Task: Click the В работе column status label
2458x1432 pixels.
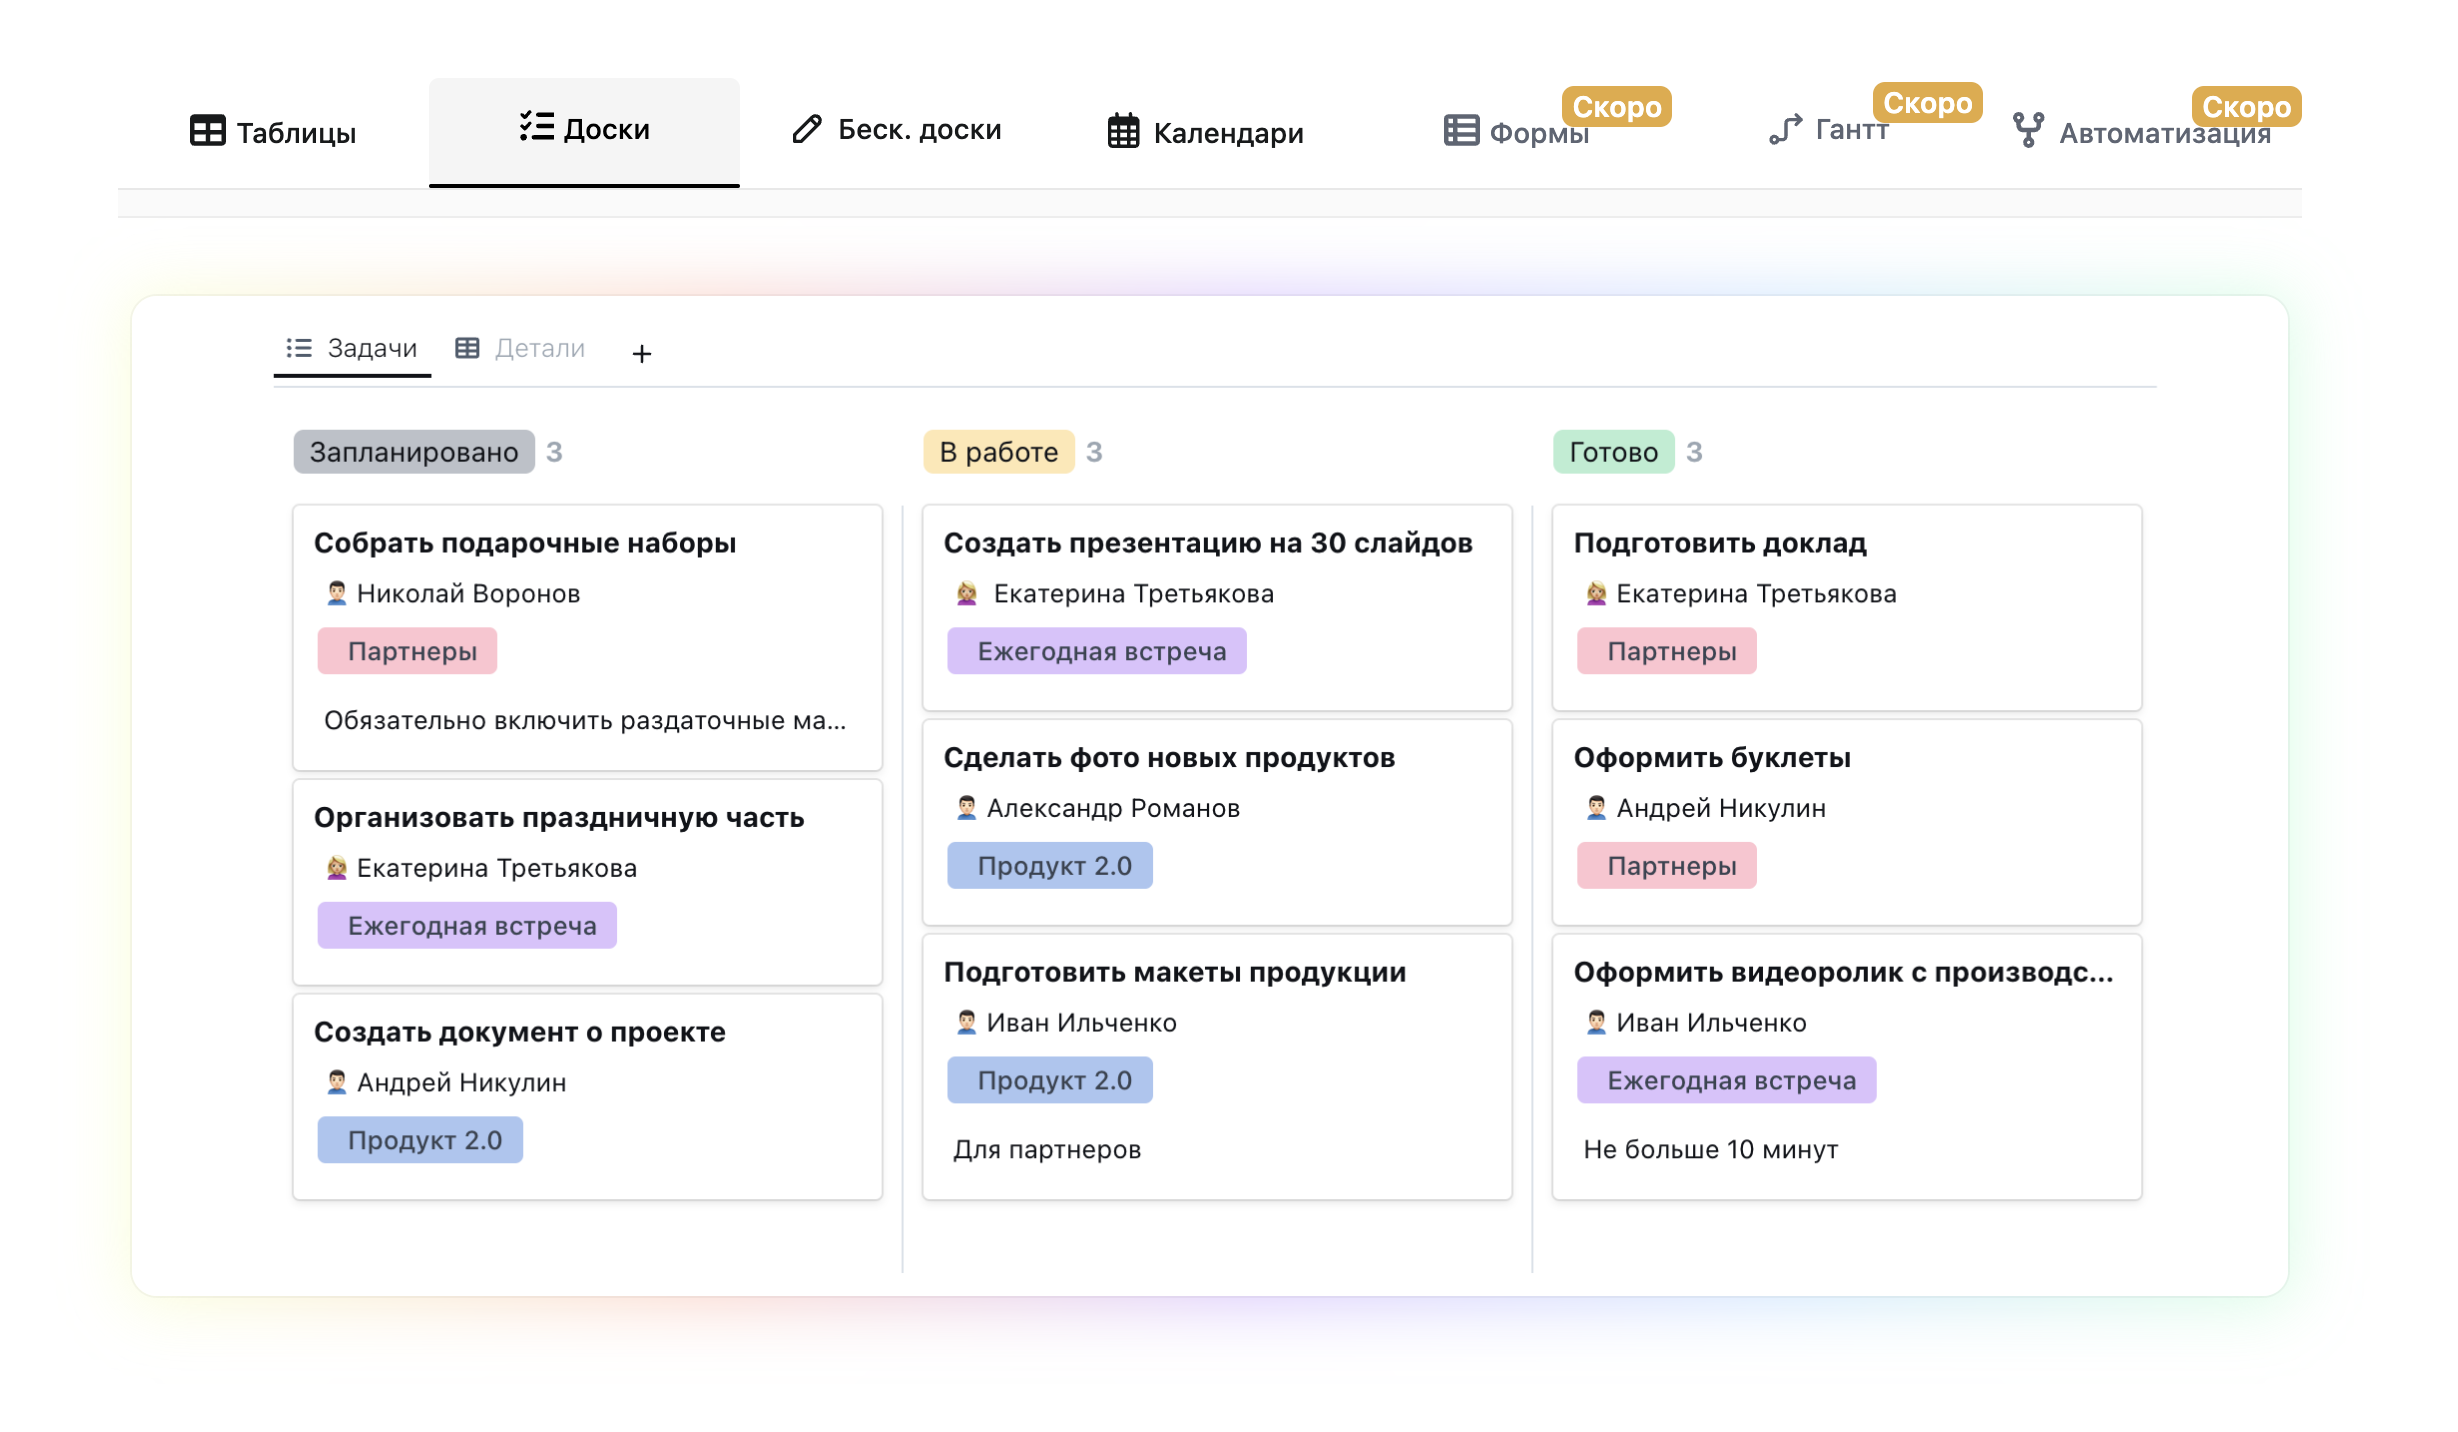Action: 998,452
